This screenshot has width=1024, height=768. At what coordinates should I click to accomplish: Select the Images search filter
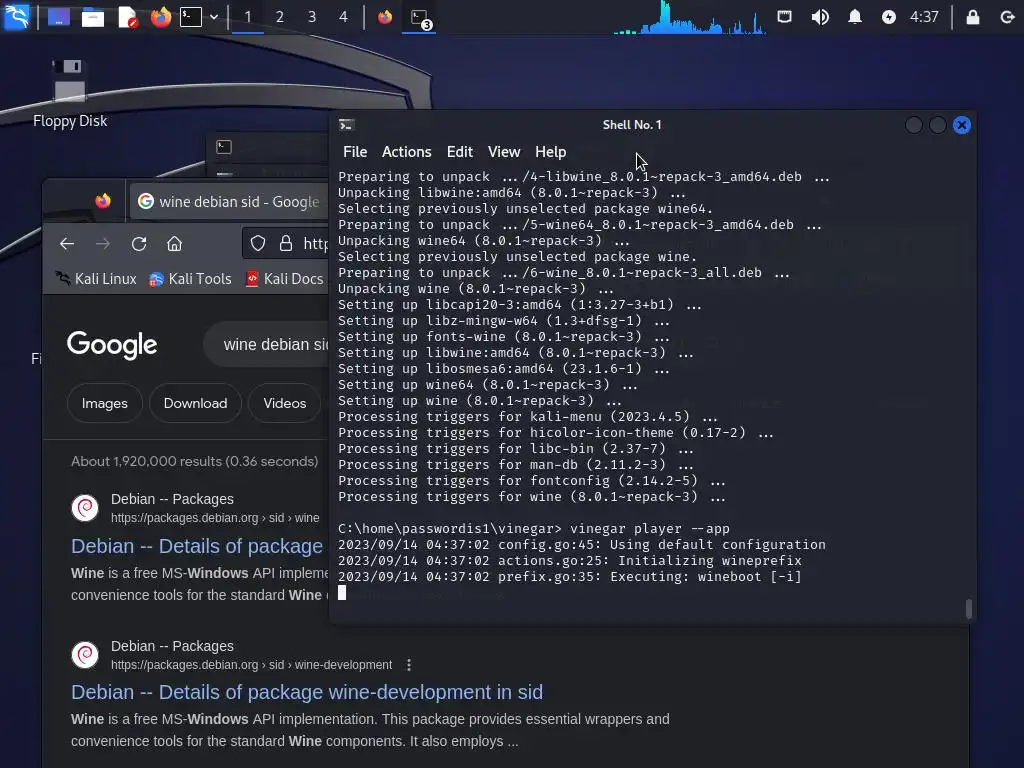pyautogui.click(x=104, y=403)
